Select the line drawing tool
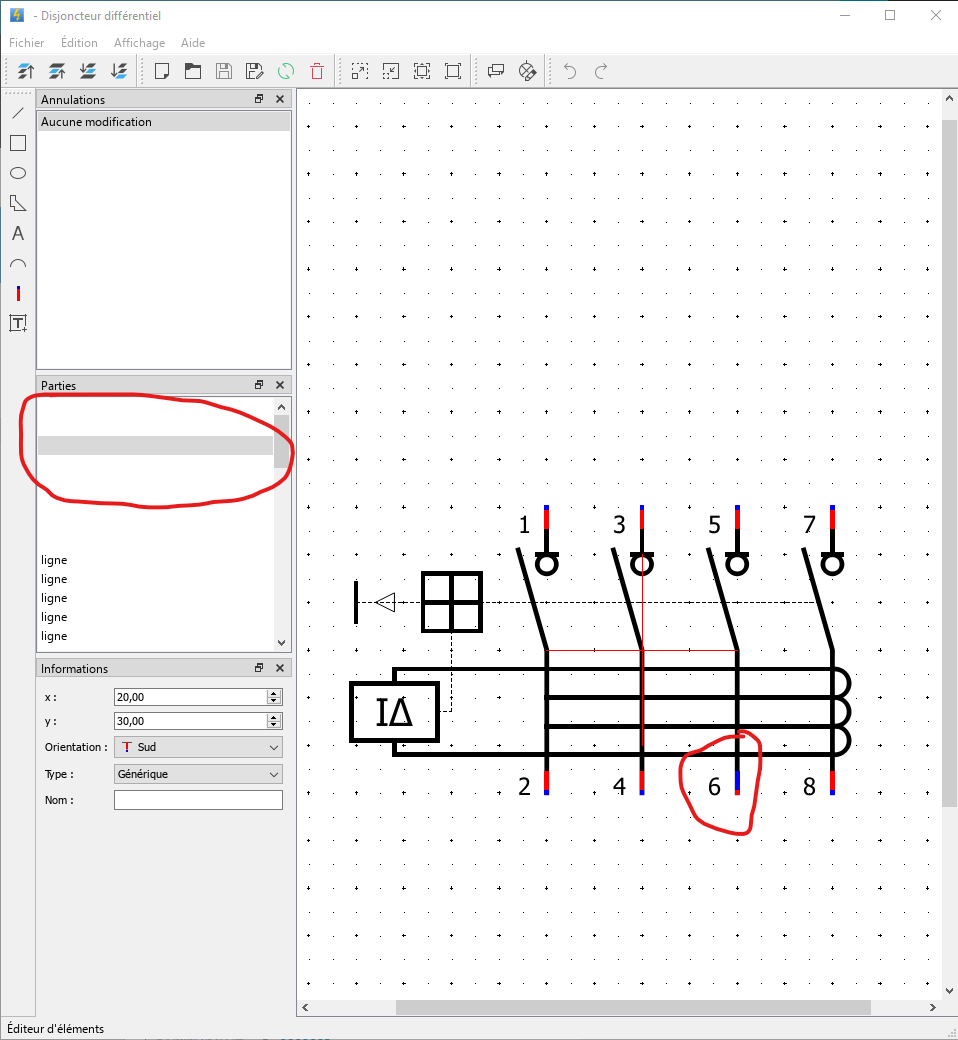The height and width of the screenshot is (1040, 958). (x=17, y=112)
